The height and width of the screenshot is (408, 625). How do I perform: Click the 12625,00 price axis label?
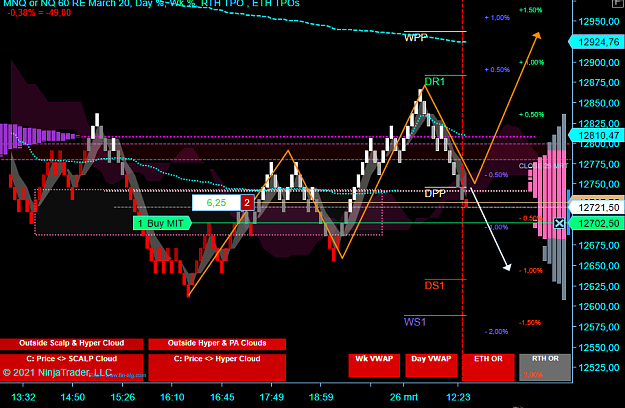[599, 286]
